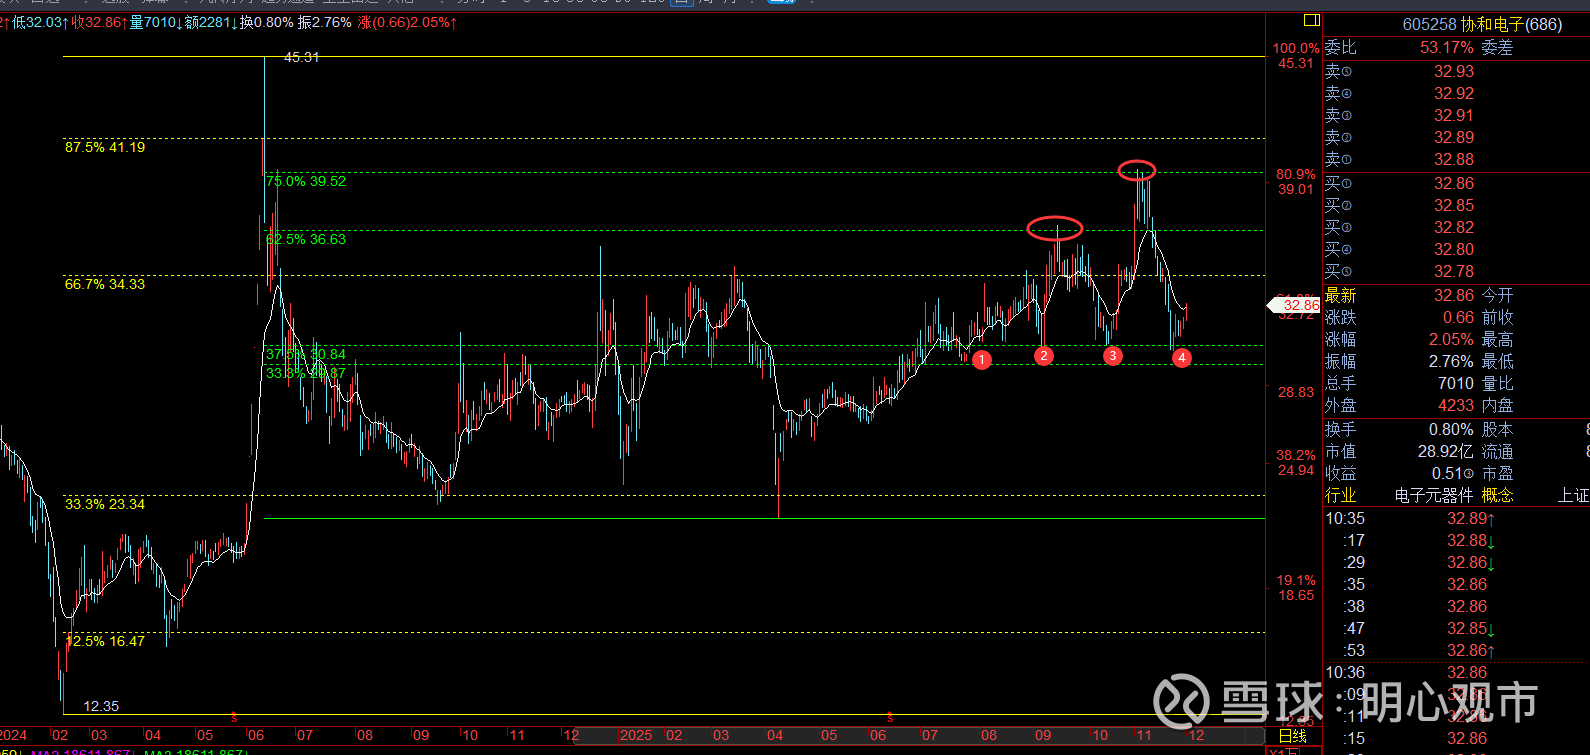
Task: Open the yellow 概念 concept link
Action: [1497, 495]
